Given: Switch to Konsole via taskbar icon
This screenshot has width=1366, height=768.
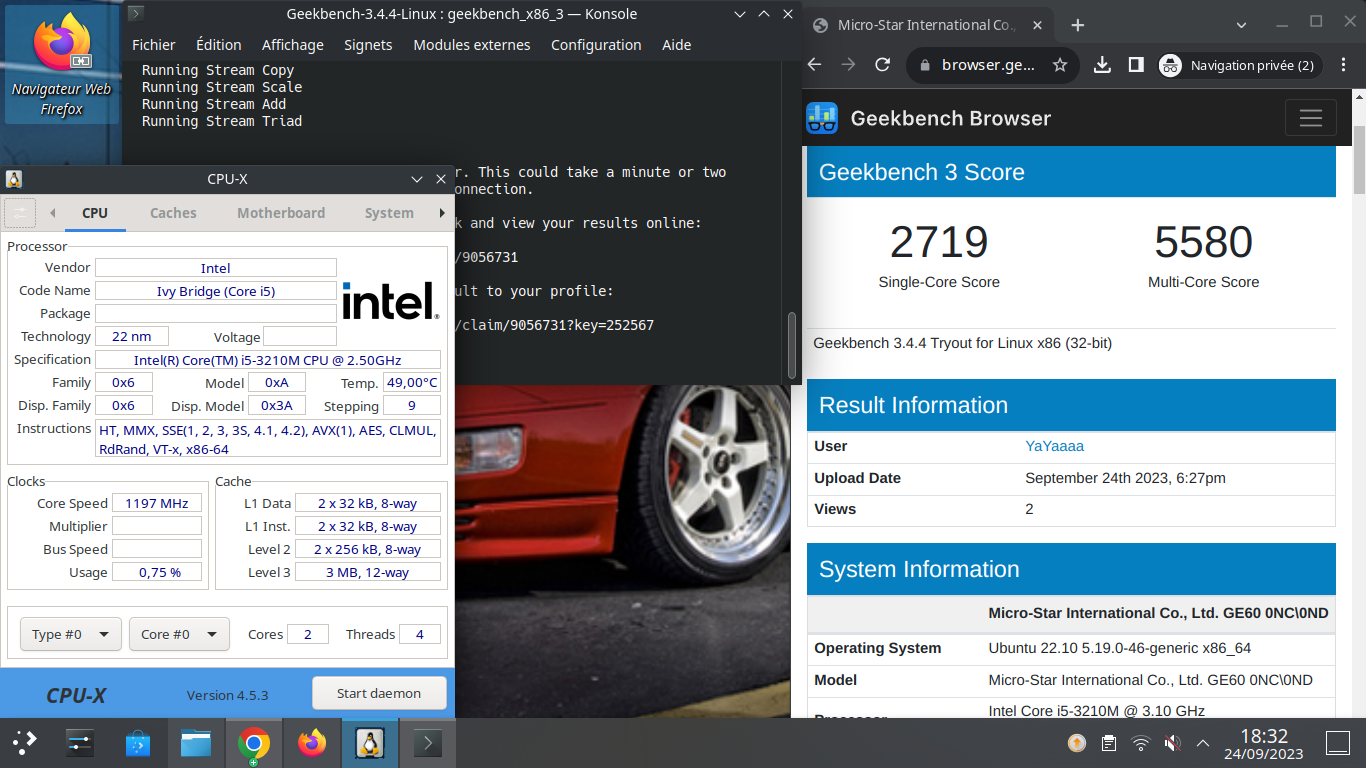Looking at the screenshot, I should point(428,743).
